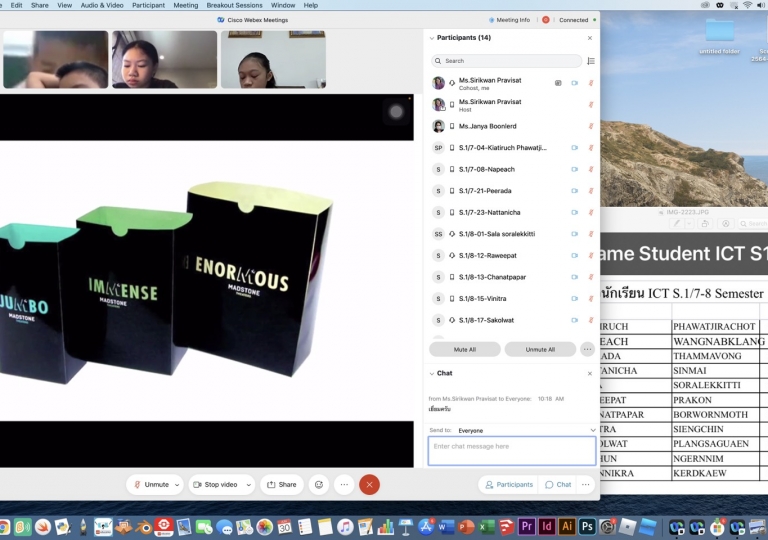Open the Audio & Video menu
The image size is (768, 540).
coord(102,5)
